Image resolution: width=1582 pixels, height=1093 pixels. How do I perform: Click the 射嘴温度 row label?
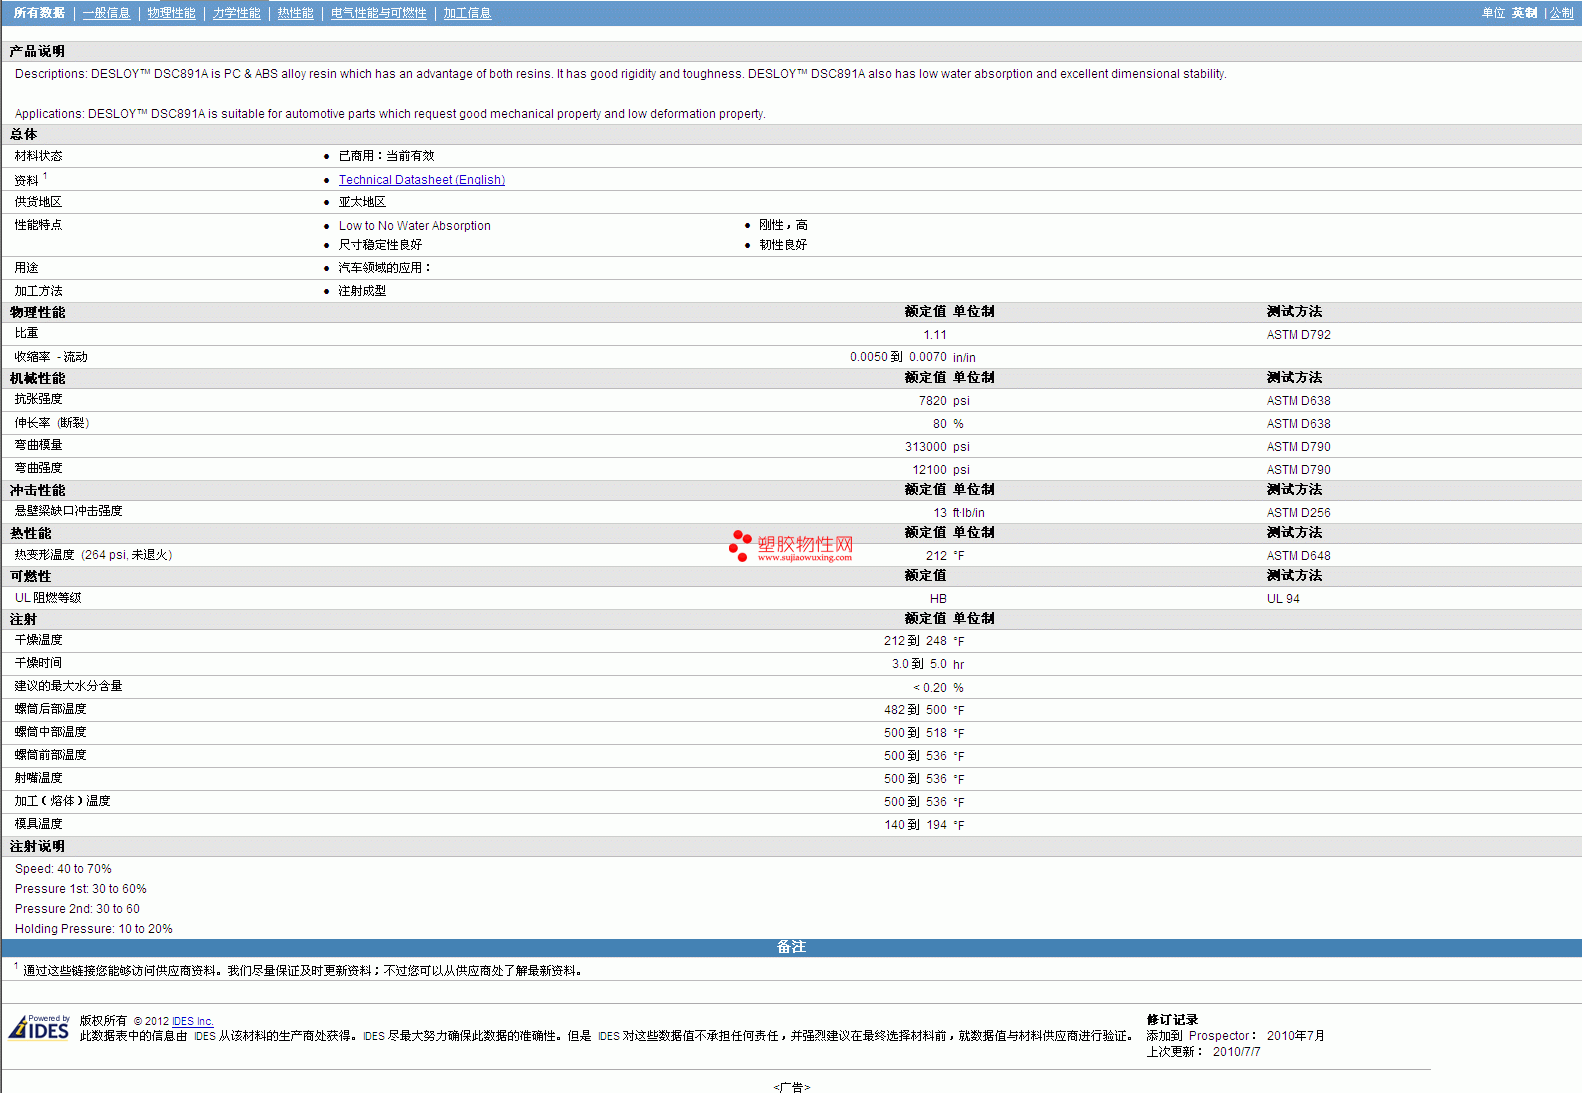[x=38, y=778]
